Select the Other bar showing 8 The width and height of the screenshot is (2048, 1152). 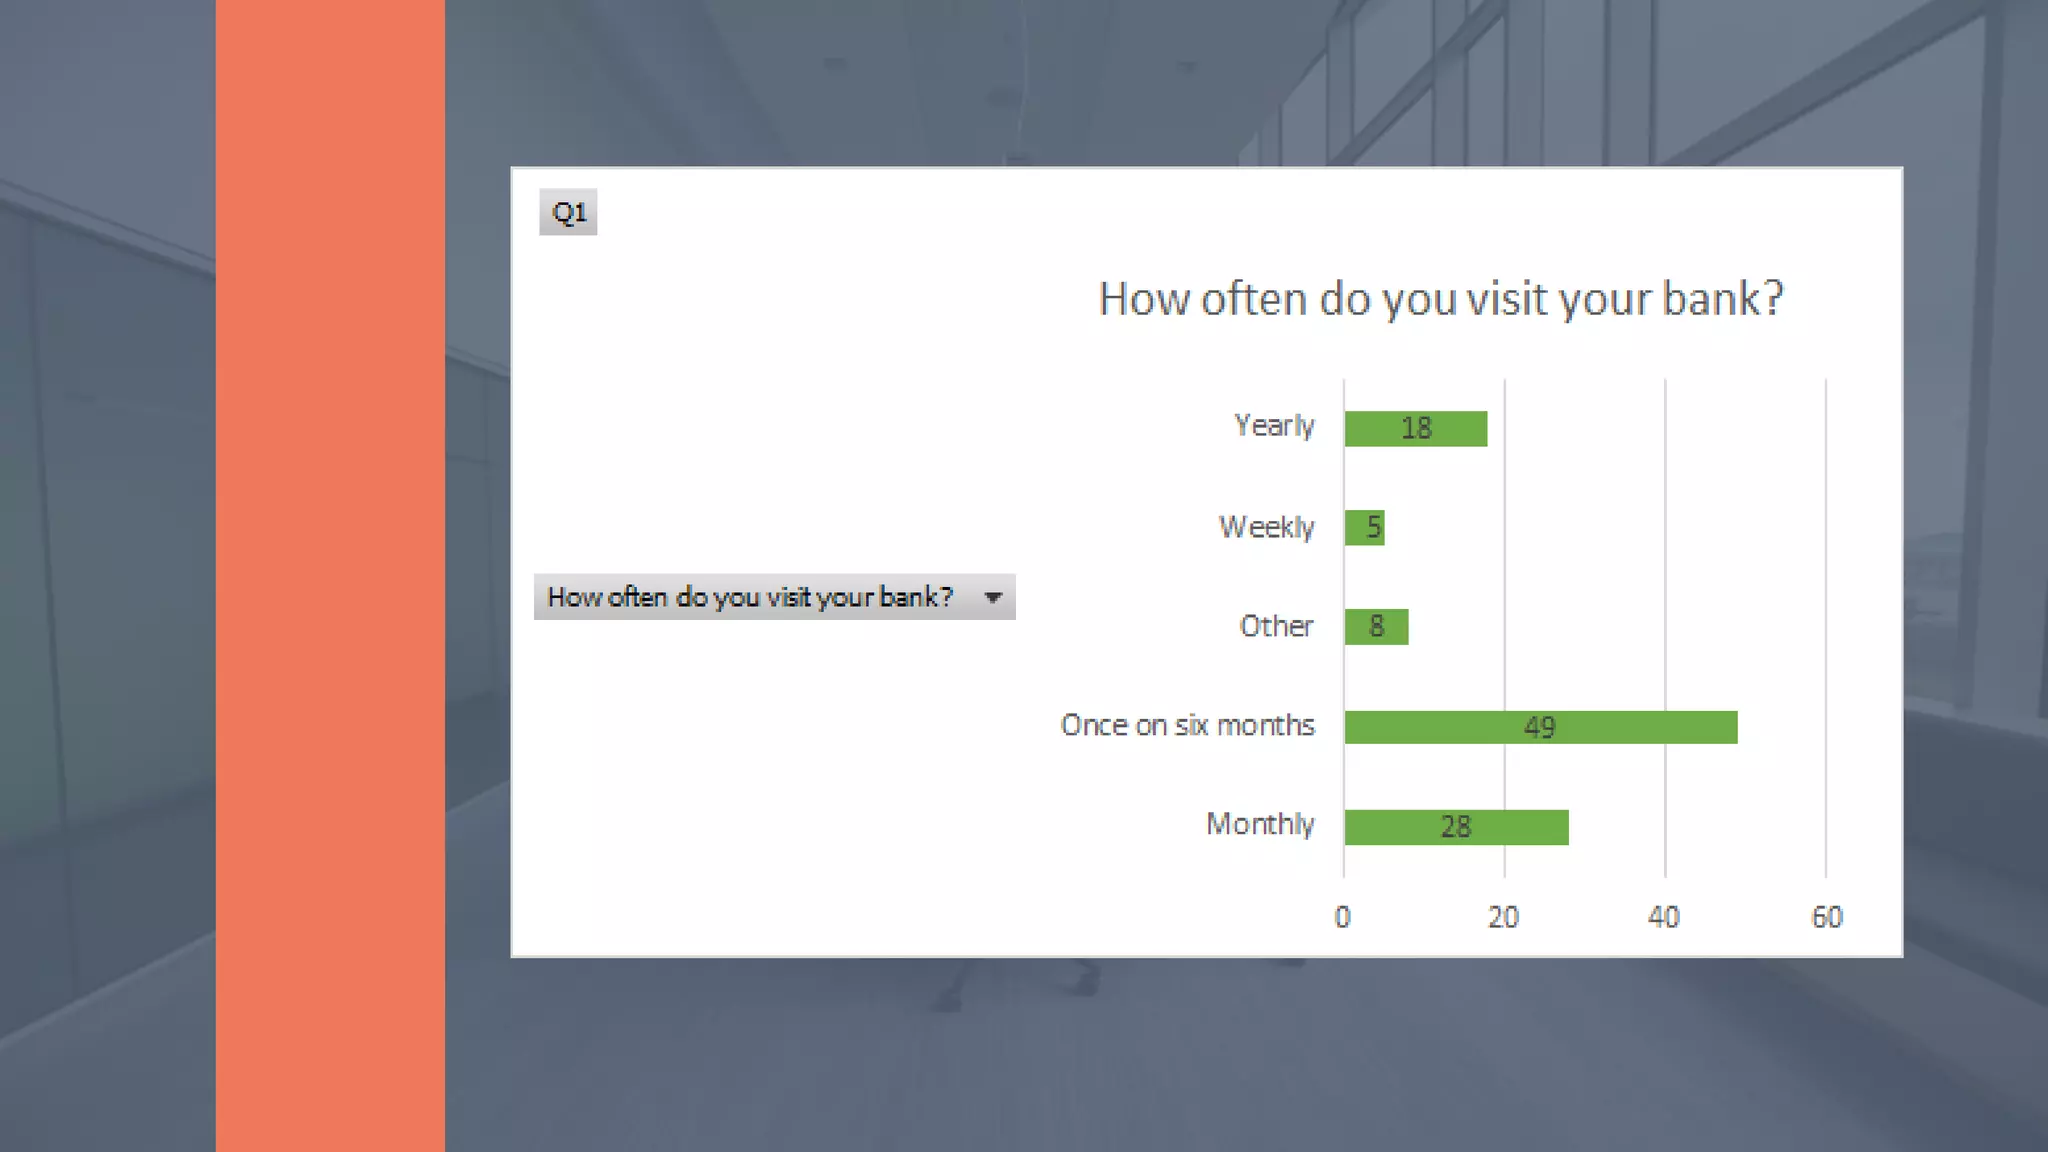coord(1376,627)
